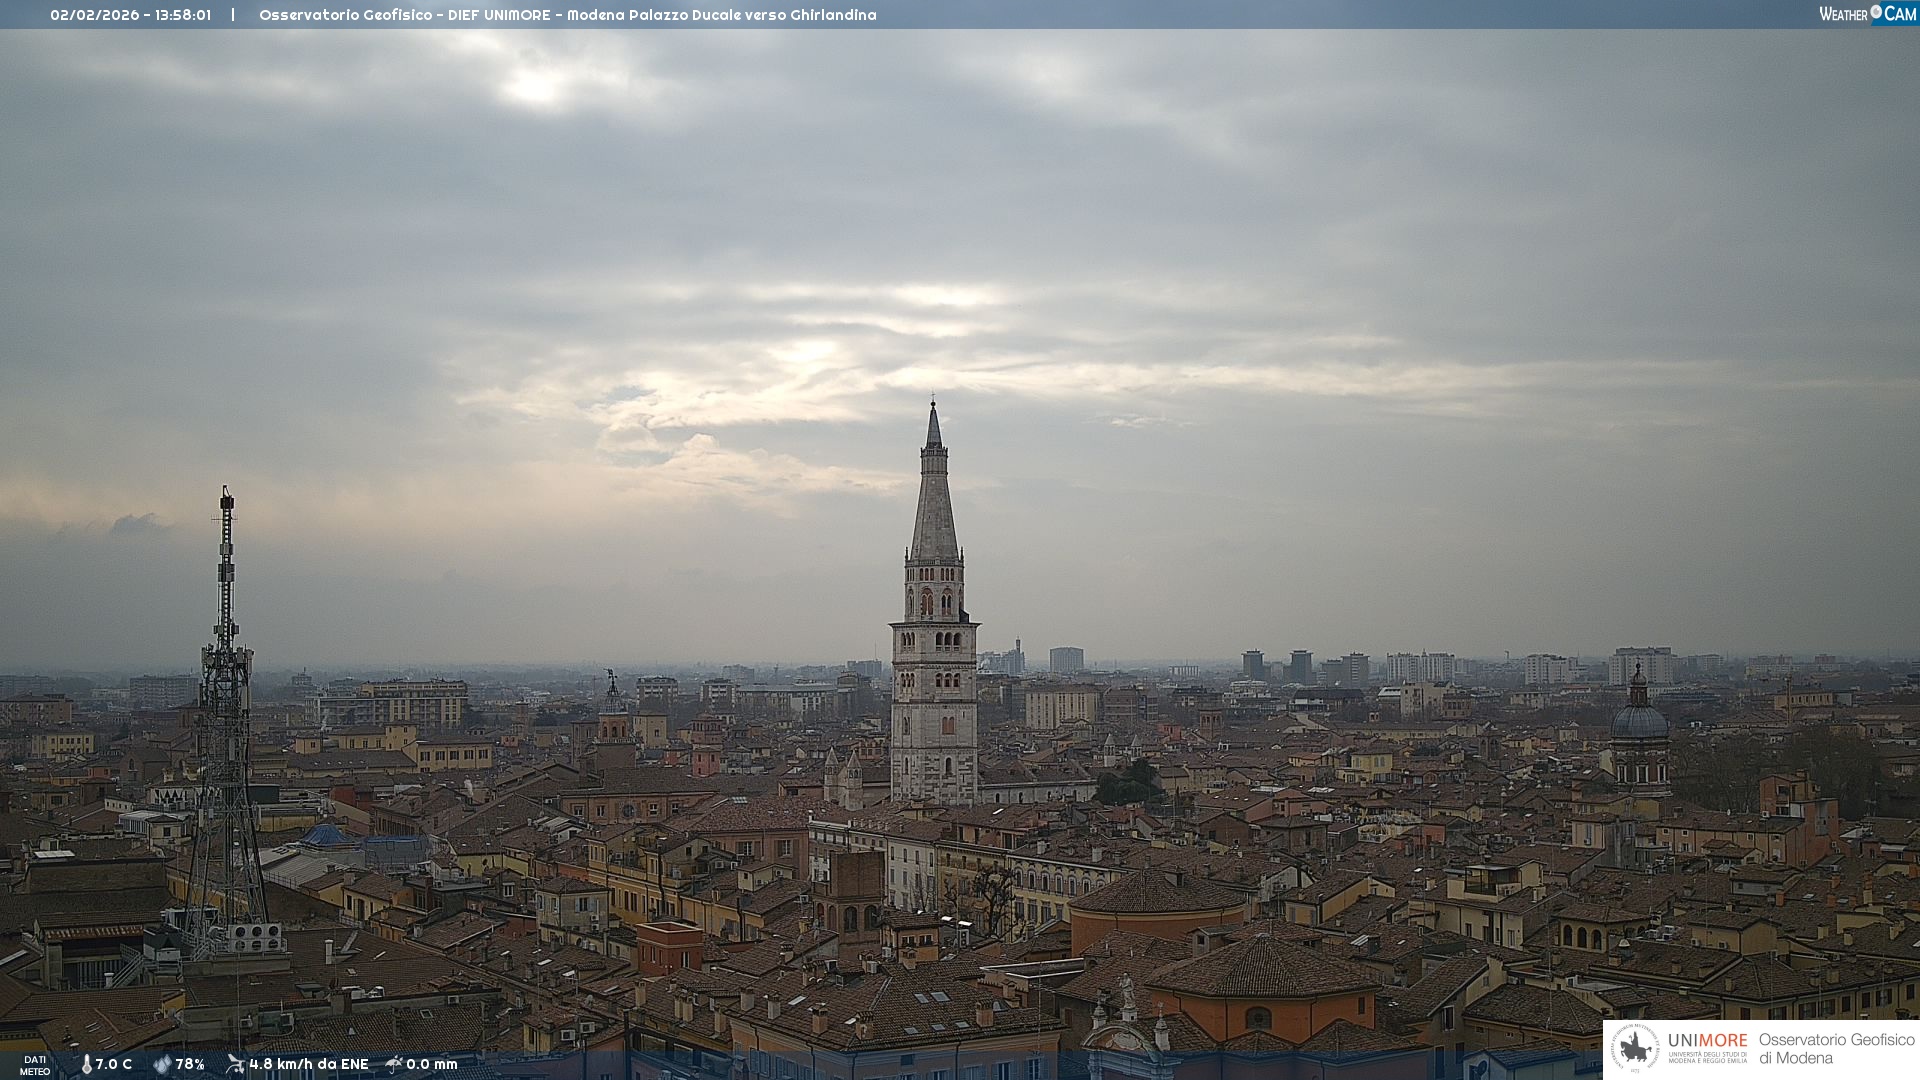The height and width of the screenshot is (1080, 1920).
Task: Click the humidity water droplets icon
Action: (x=162, y=1064)
